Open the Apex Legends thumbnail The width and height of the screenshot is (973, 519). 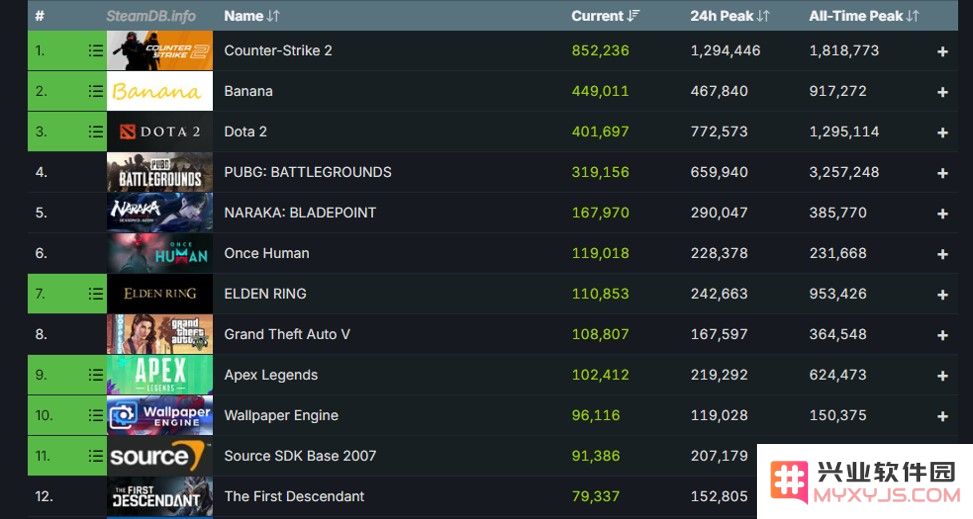click(x=159, y=375)
